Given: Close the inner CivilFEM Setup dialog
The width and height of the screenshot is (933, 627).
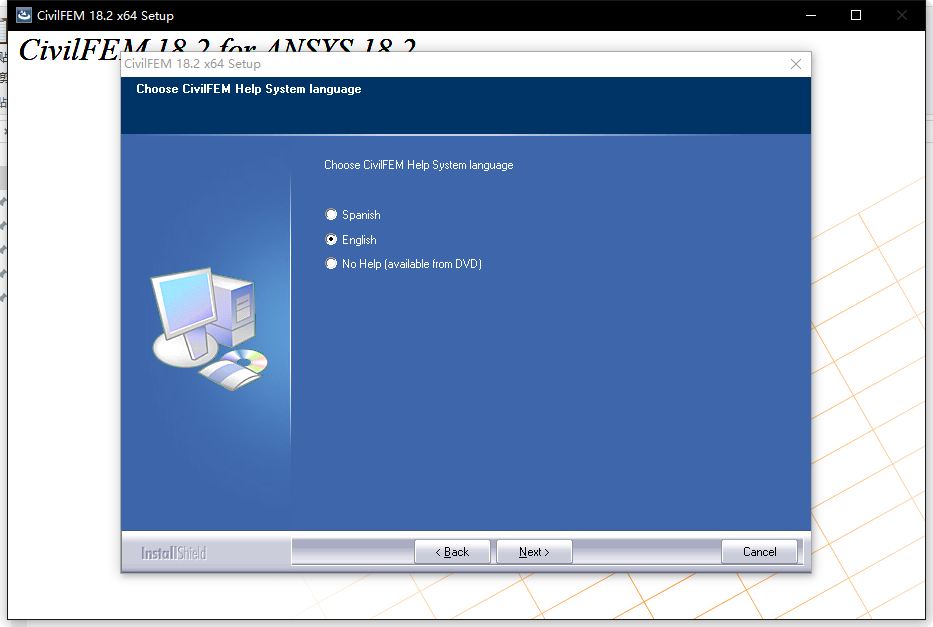Looking at the screenshot, I should tap(796, 64).
